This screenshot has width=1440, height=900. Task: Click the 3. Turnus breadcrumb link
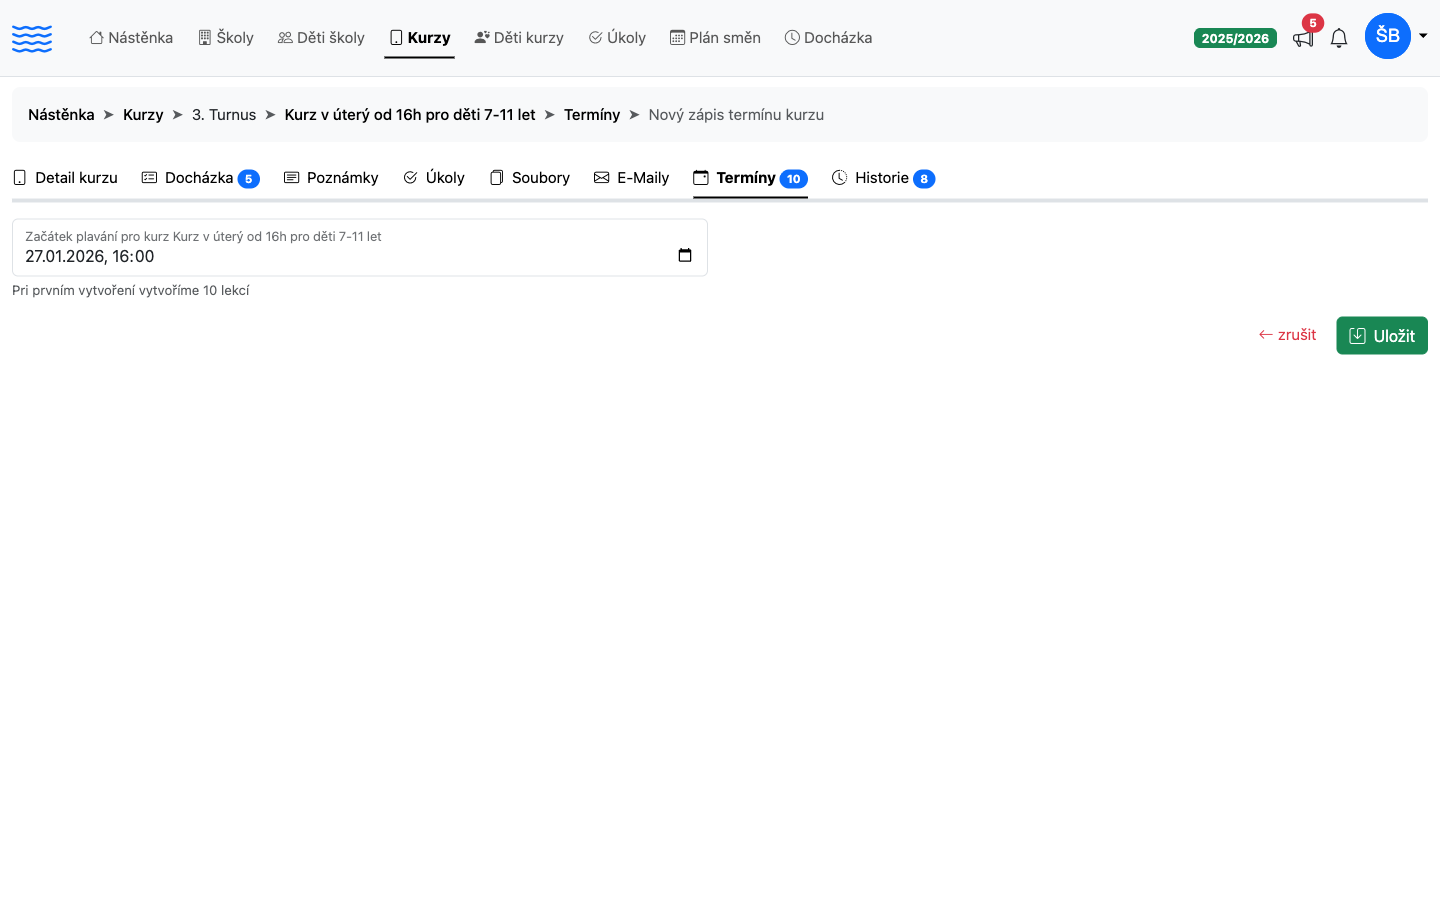point(224,115)
